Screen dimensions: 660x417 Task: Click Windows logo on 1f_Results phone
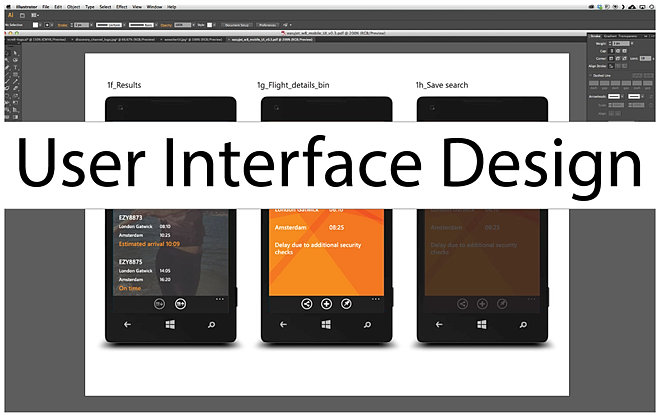[170, 324]
